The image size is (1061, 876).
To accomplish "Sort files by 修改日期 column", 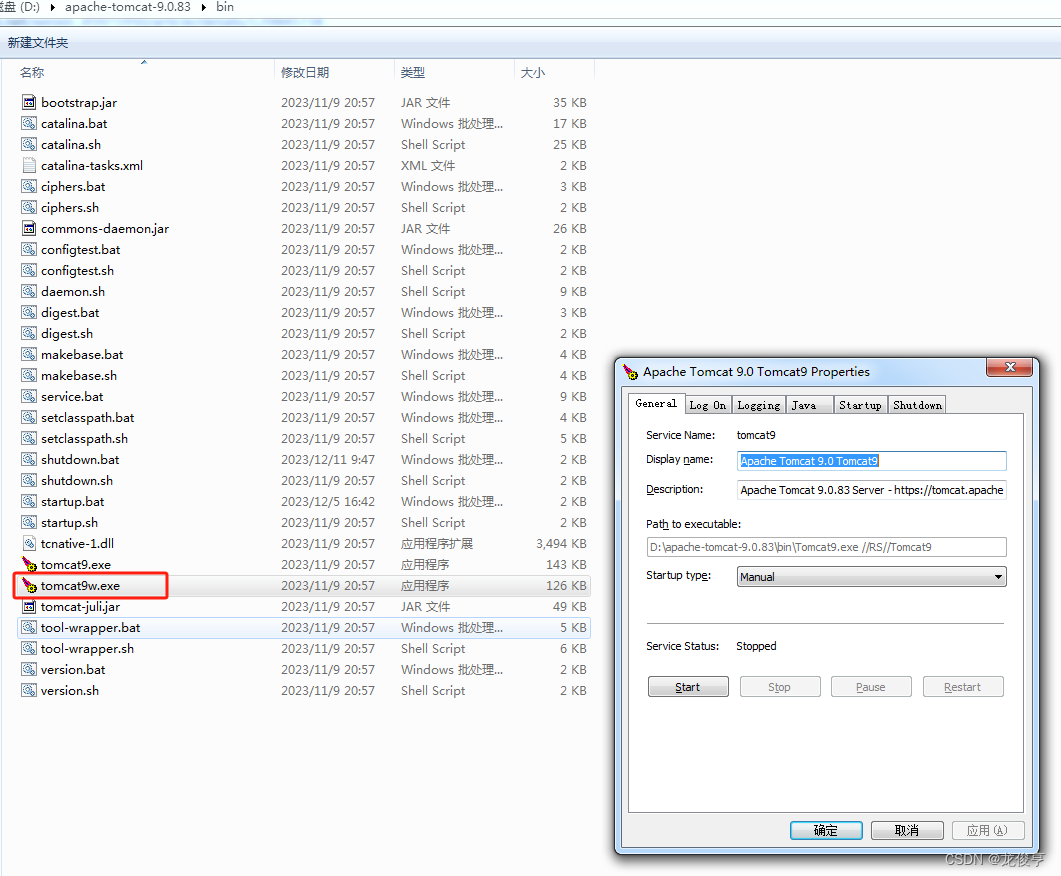I will click(x=305, y=72).
